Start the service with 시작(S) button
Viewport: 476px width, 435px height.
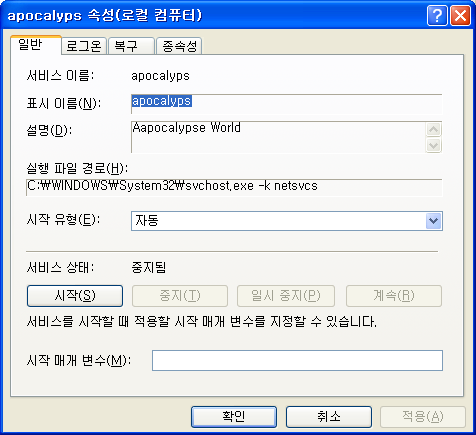(x=75, y=296)
